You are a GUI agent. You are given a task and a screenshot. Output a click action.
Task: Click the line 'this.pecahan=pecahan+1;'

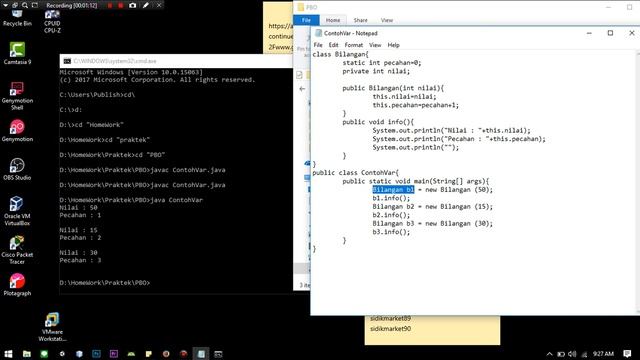(x=416, y=105)
